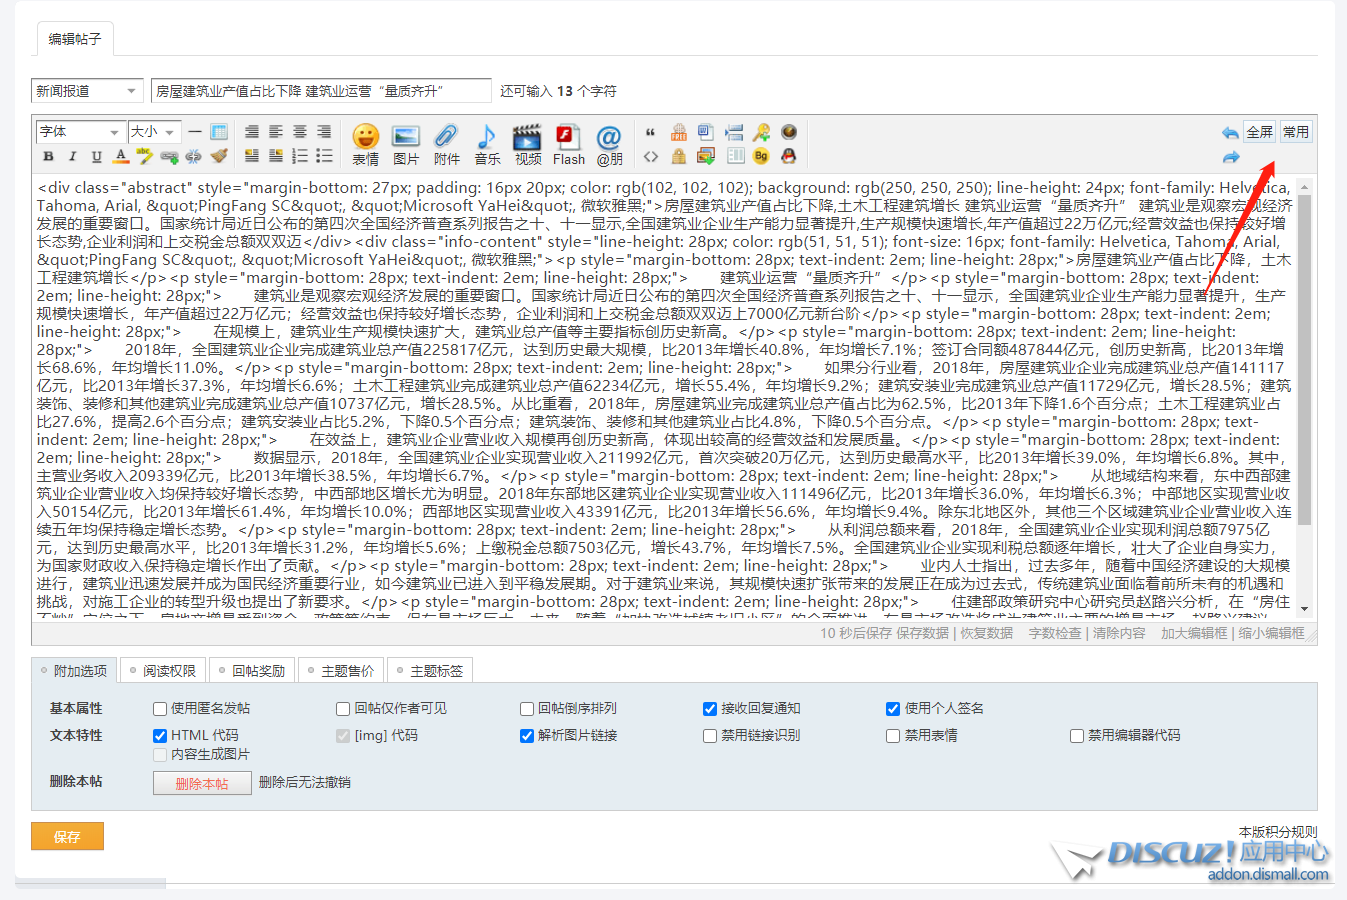Uncheck the HTML 代码 checkbox

tap(160, 736)
